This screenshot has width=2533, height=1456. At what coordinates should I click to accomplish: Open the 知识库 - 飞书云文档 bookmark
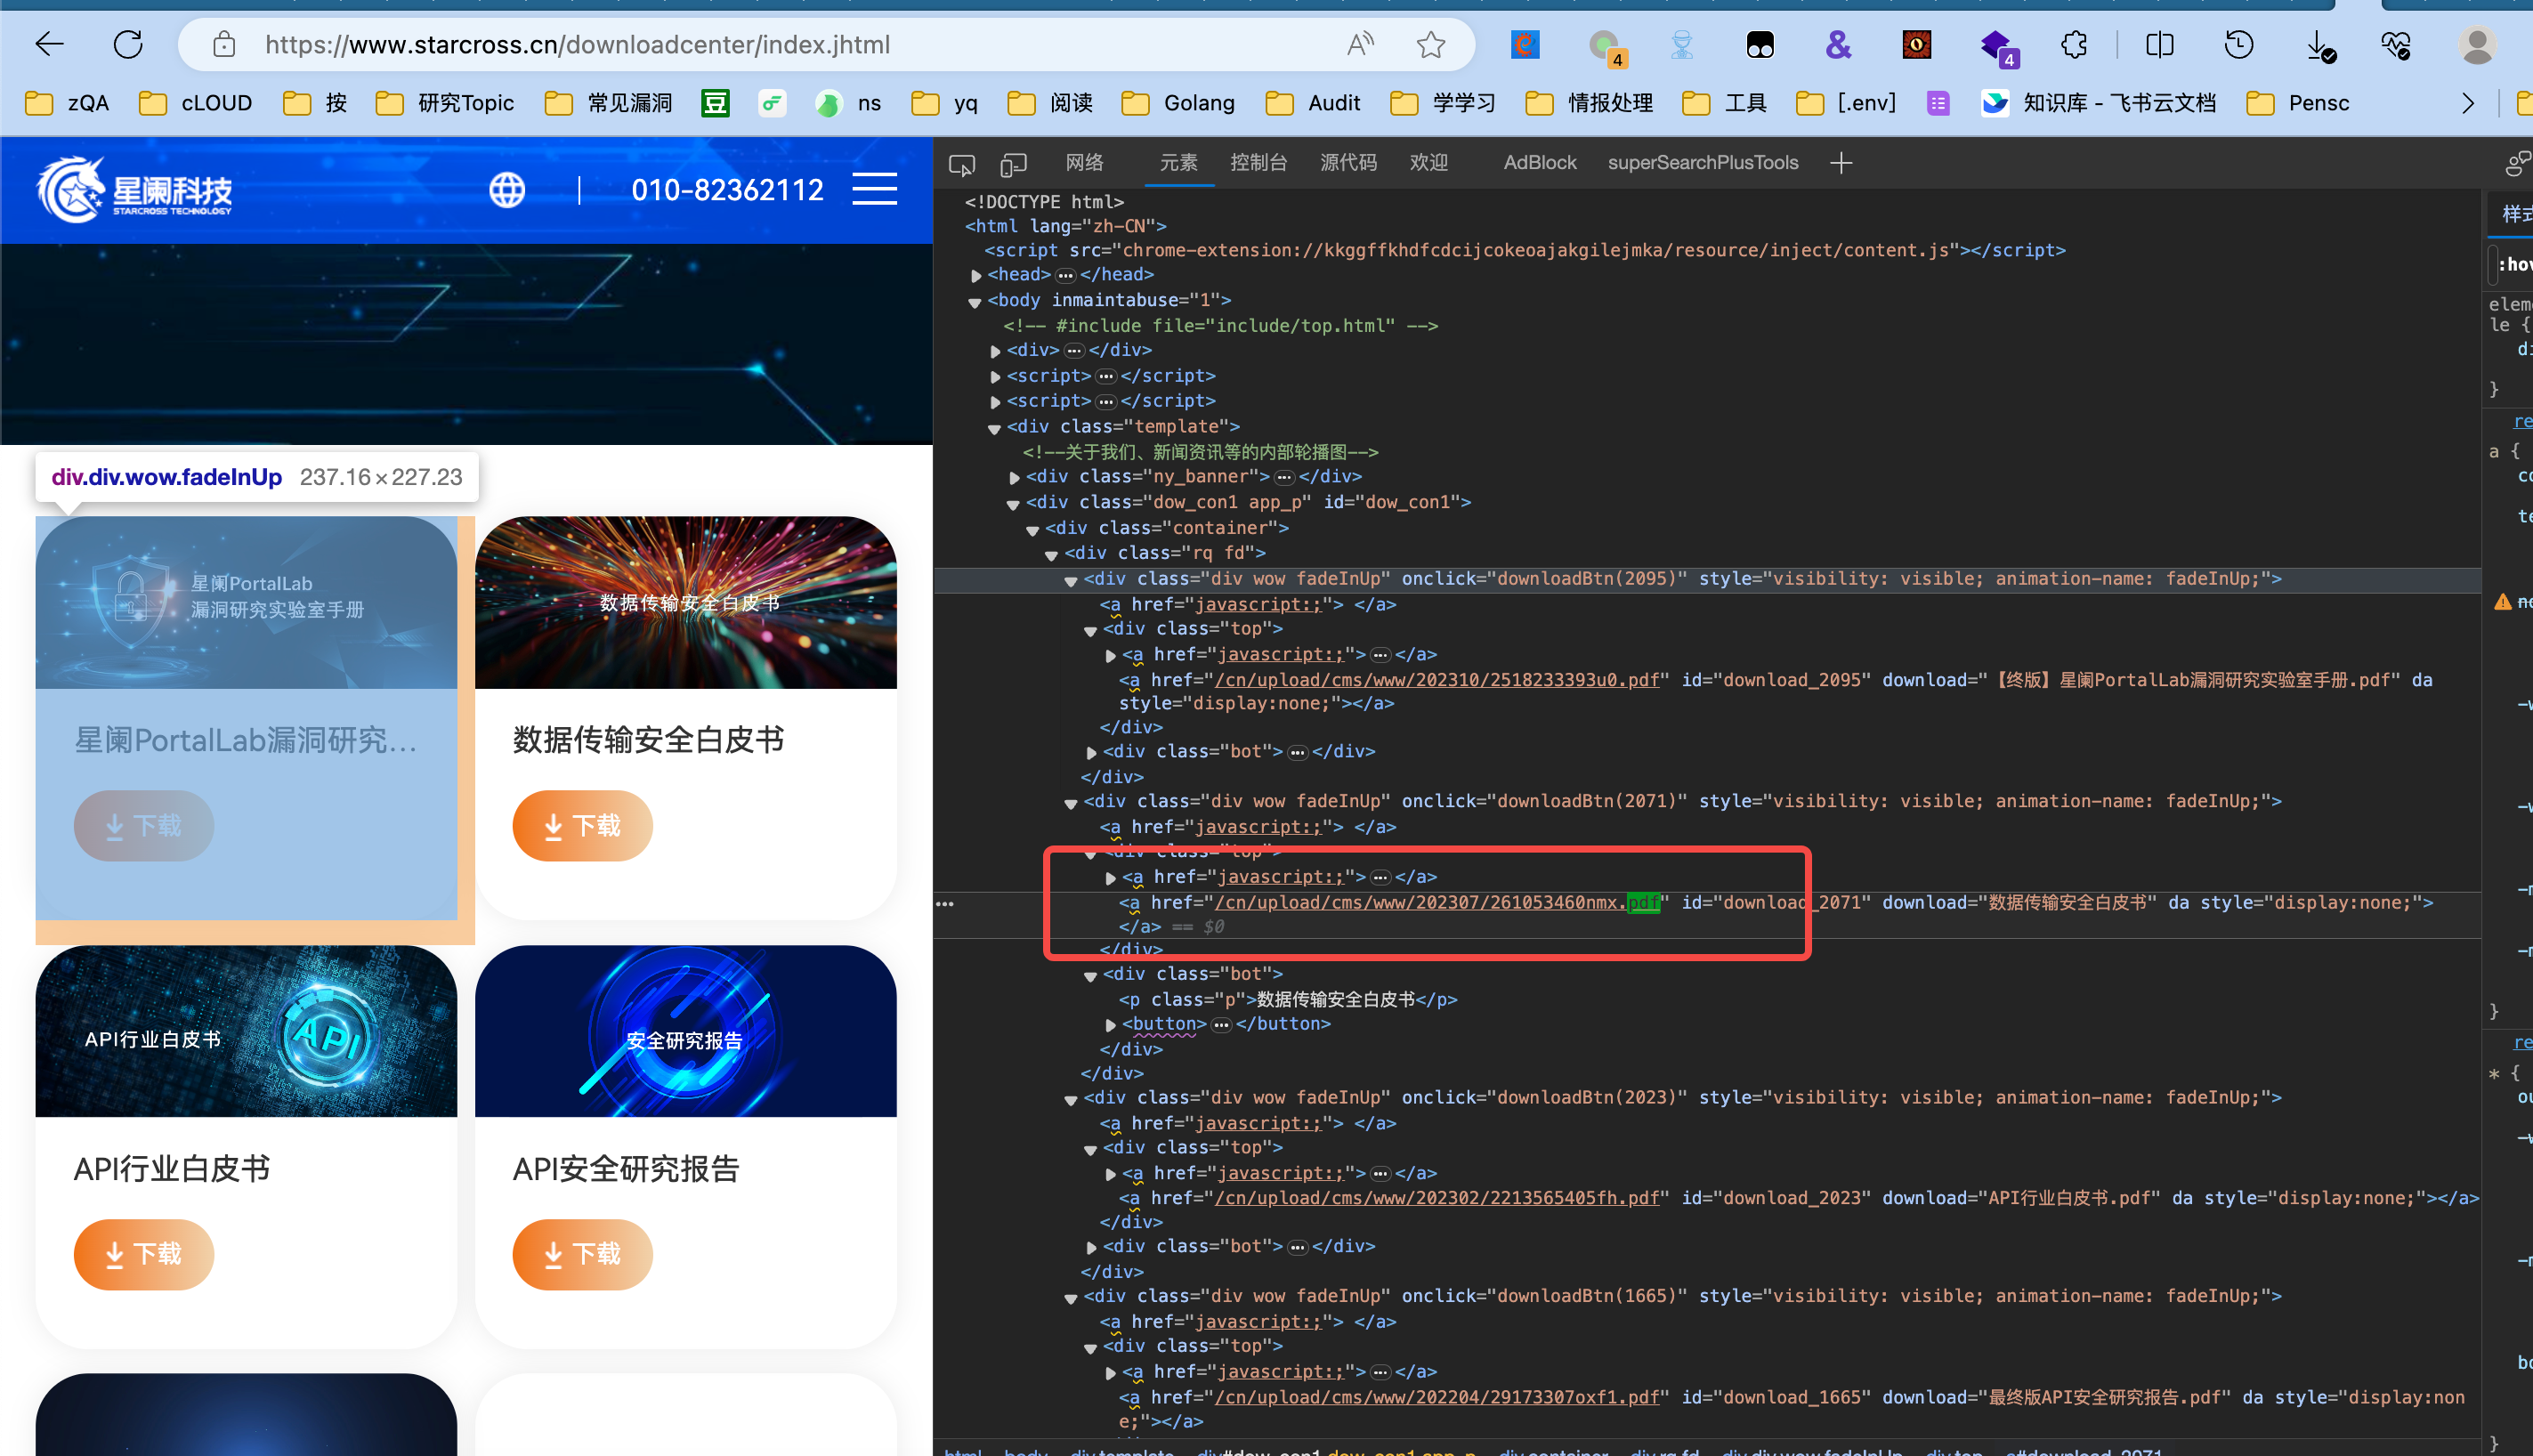[x=2098, y=103]
